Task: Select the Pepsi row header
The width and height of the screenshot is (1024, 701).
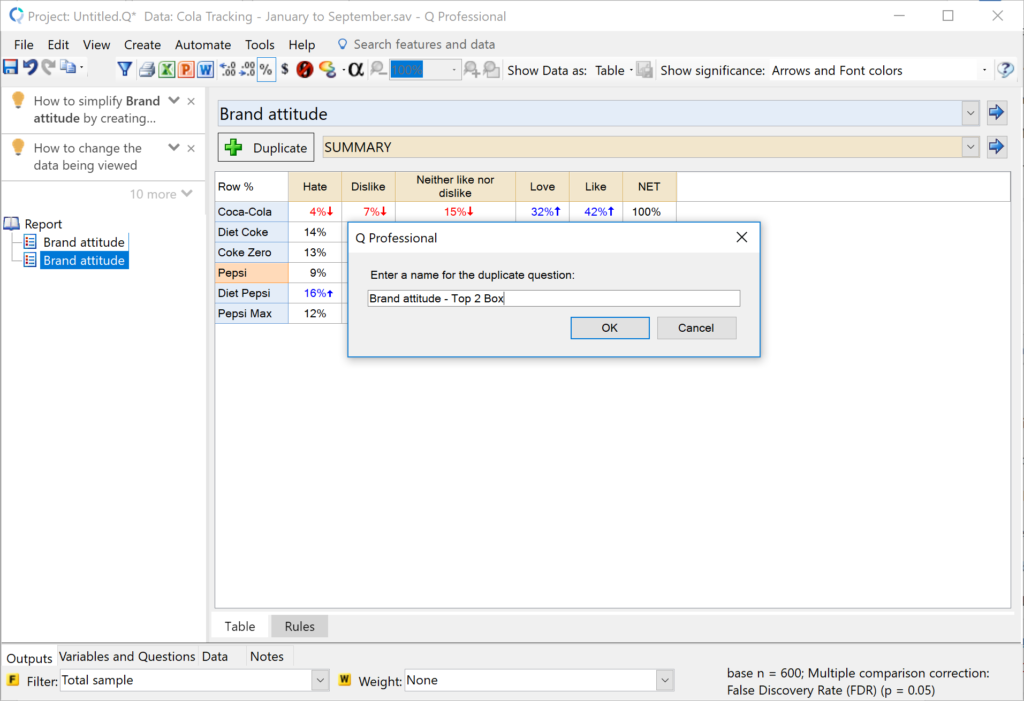Action: pos(251,273)
